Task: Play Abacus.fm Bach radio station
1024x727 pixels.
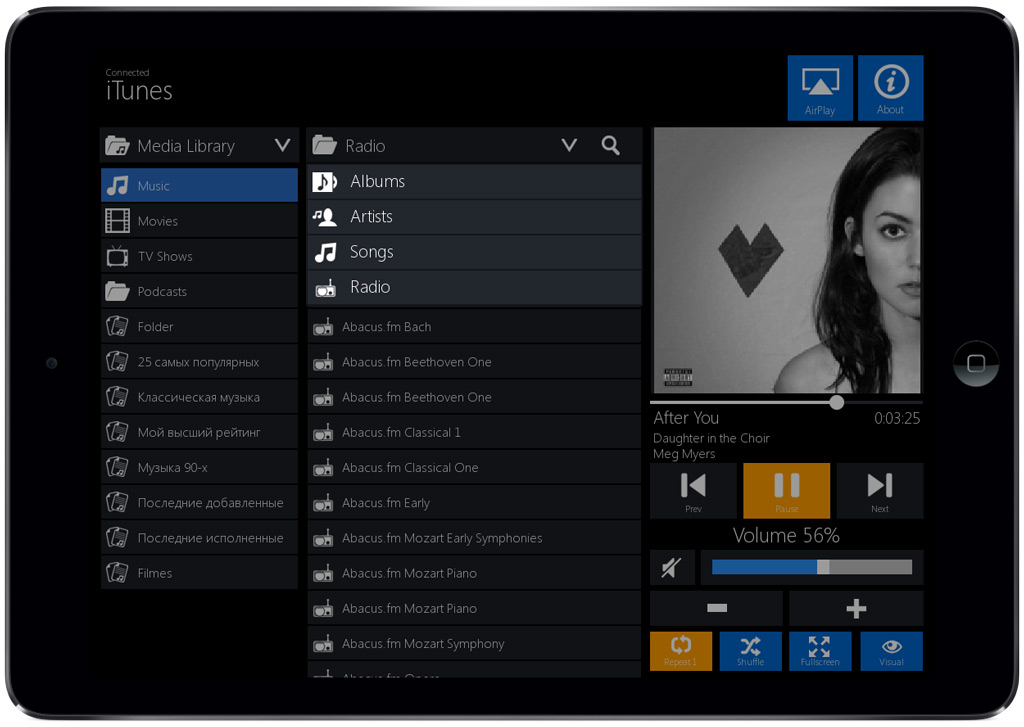Action: [x=474, y=327]
